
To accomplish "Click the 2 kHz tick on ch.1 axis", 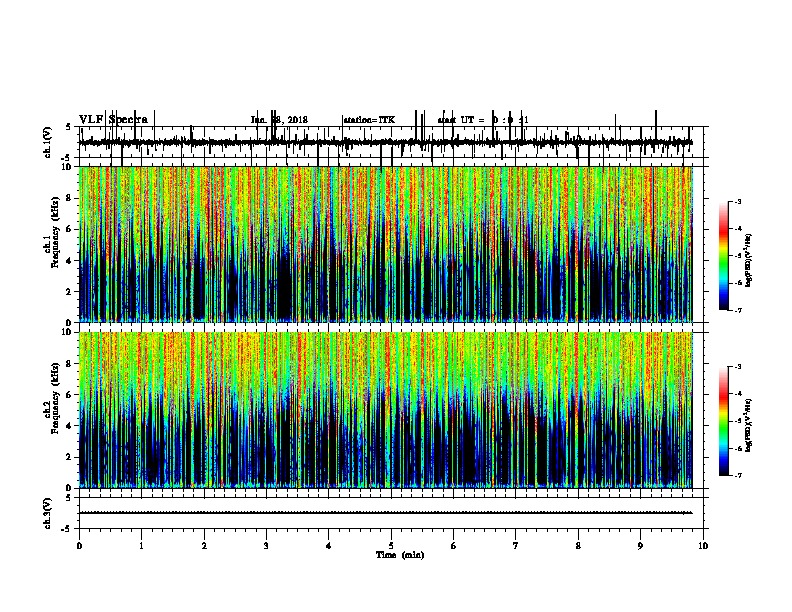I will (x=70, y=291).
